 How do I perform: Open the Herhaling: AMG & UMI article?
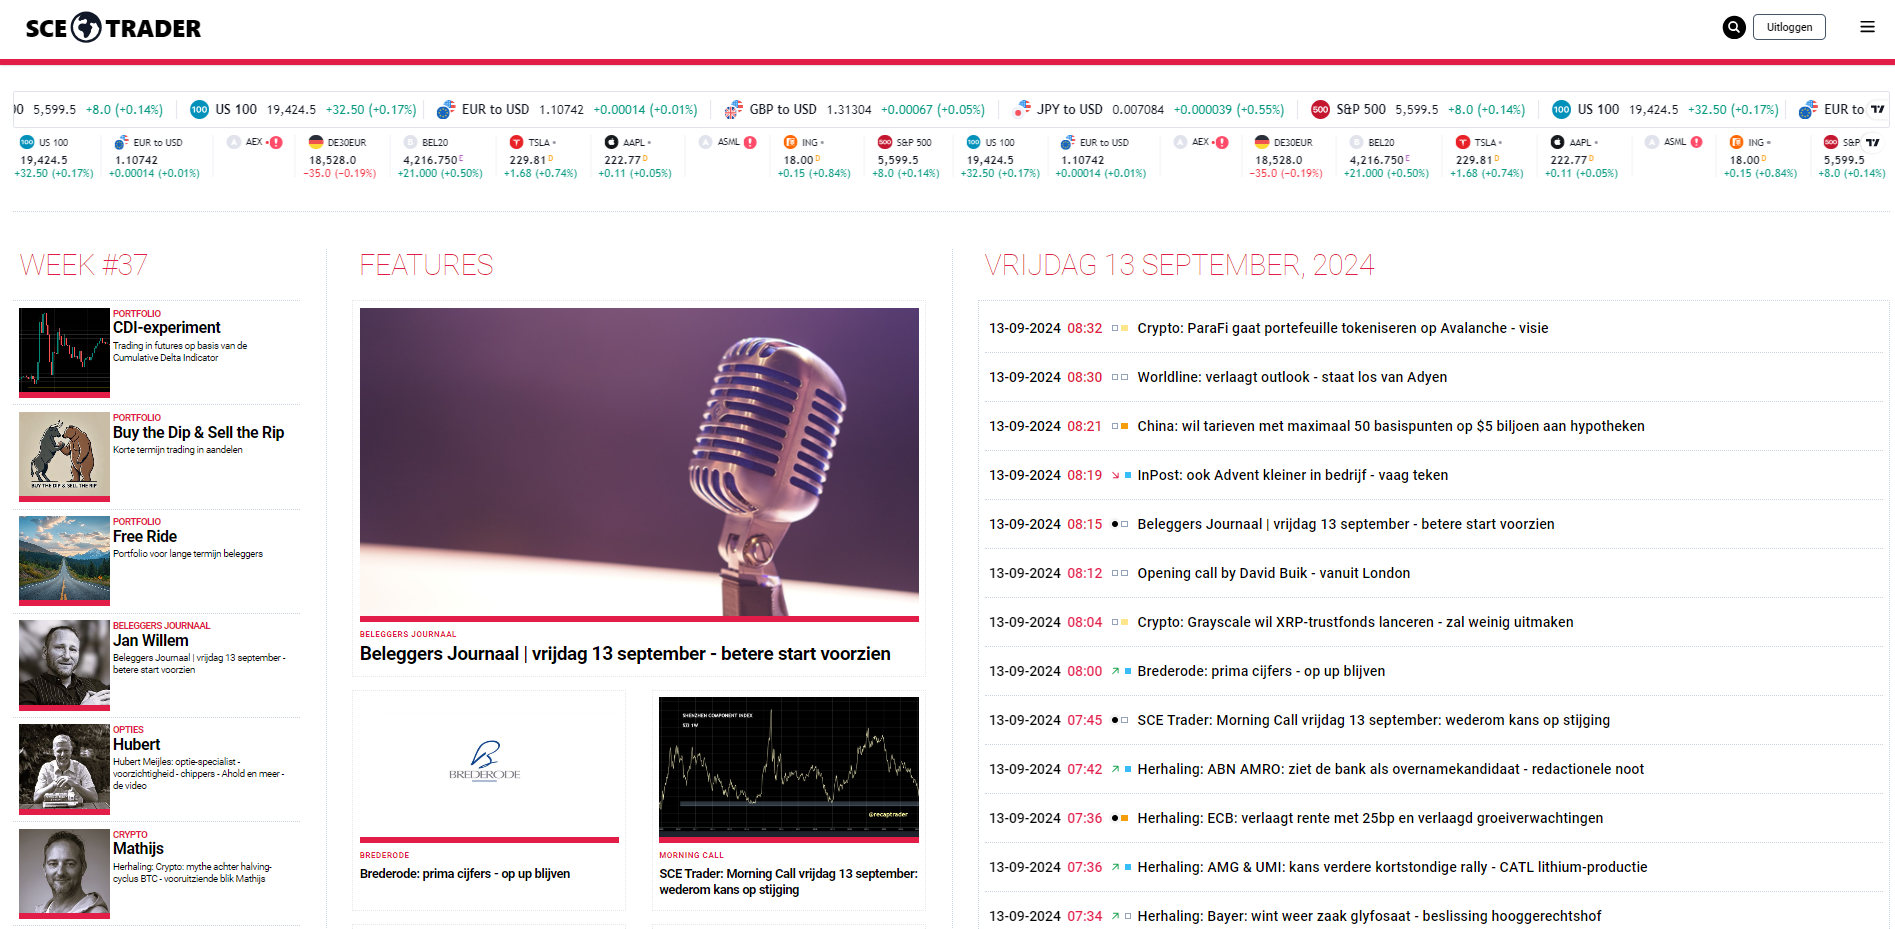click(x=1392, y=867)
